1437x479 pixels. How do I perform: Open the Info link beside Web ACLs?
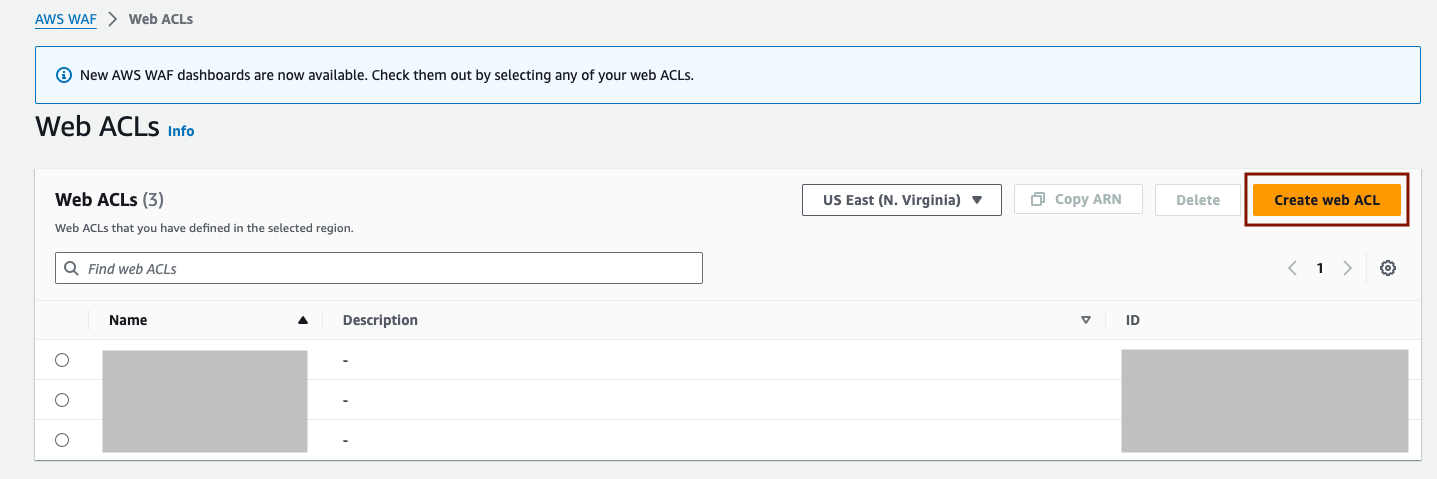coord(181,131)
